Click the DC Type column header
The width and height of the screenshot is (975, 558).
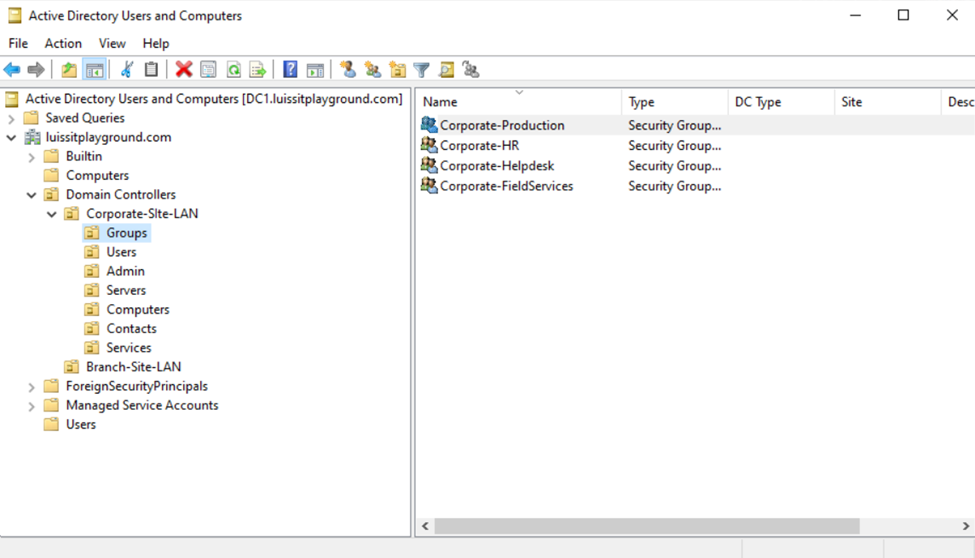point(781,102)
